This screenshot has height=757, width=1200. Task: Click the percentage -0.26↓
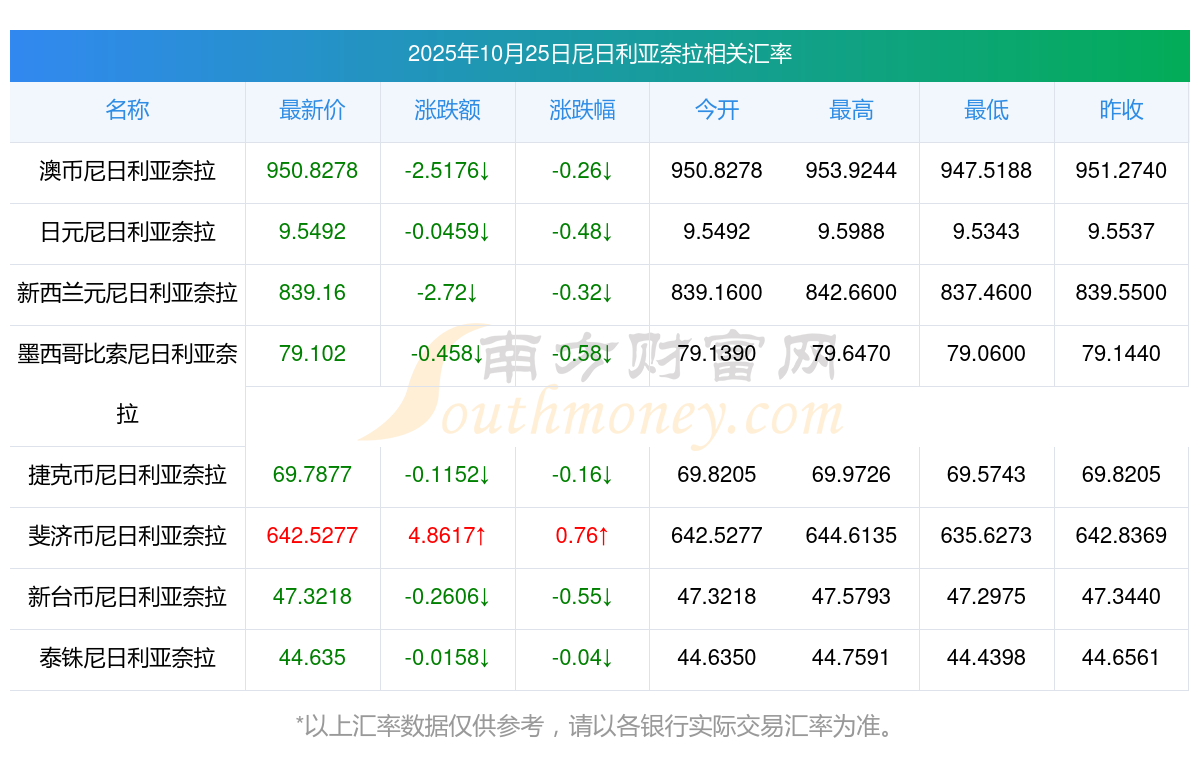tap(582, 171)
